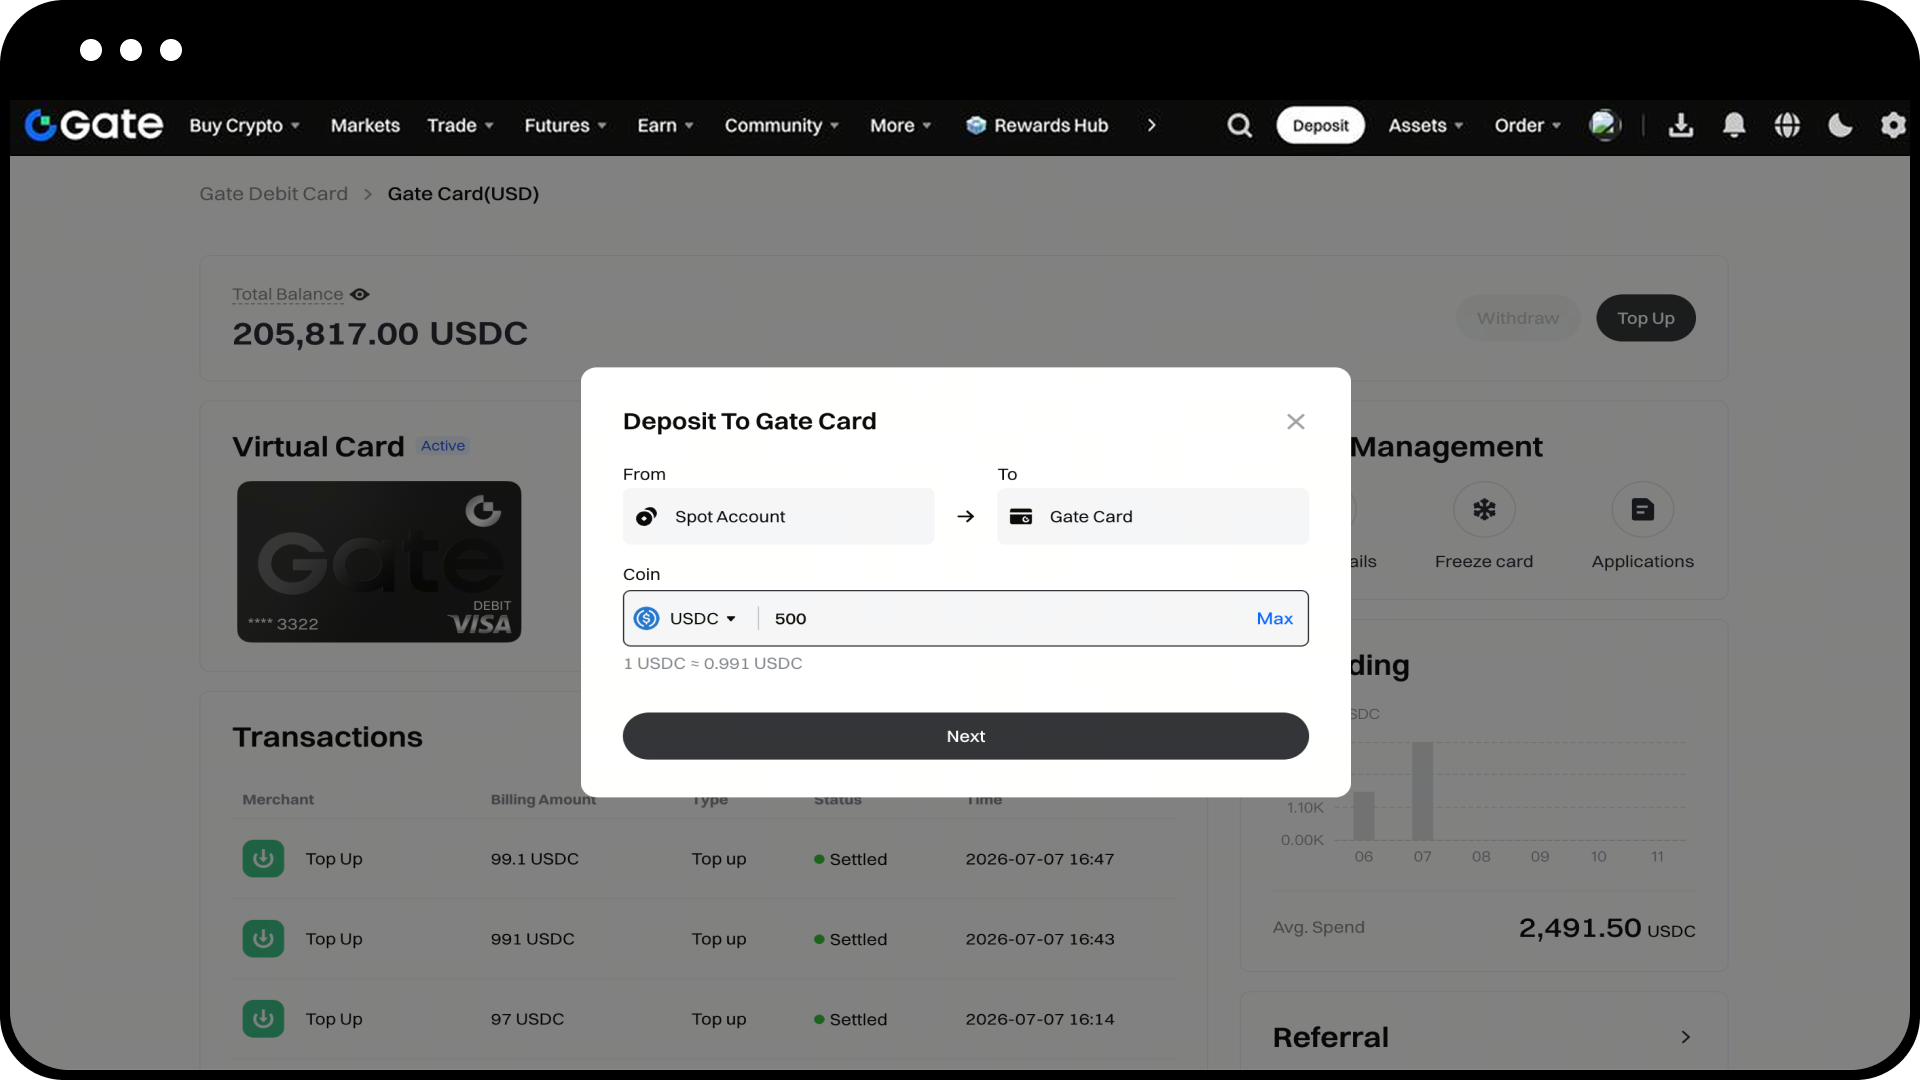The height and width of the screenshot is (1080, 1920).
Task: Click the Withdraw button
Action: [1517, 318]
